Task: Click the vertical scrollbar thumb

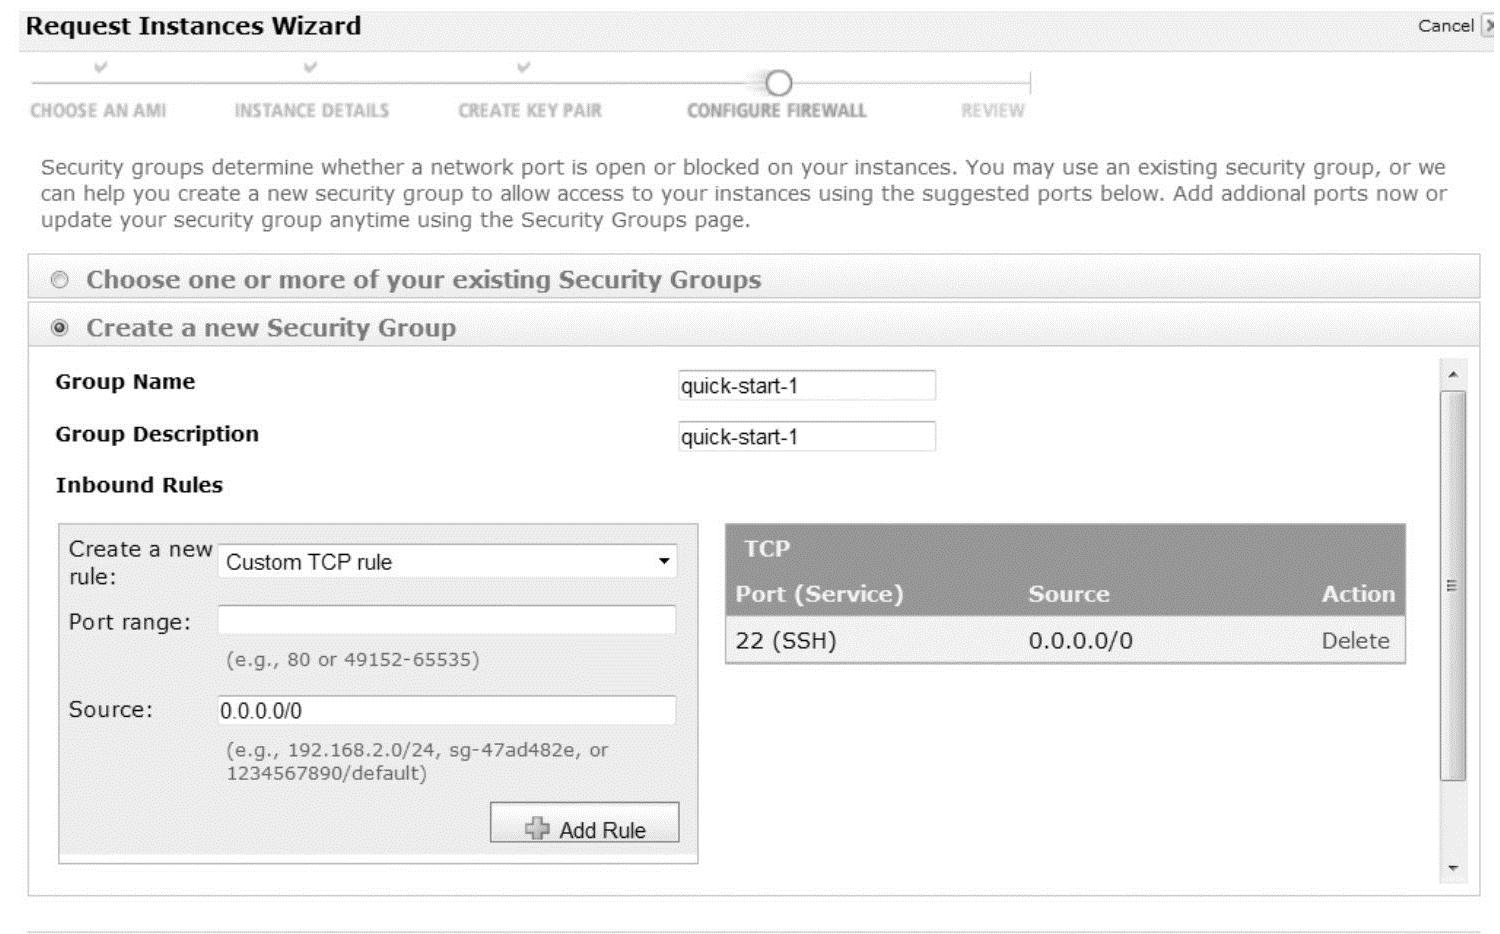Action: click(x=1453, y=585)
